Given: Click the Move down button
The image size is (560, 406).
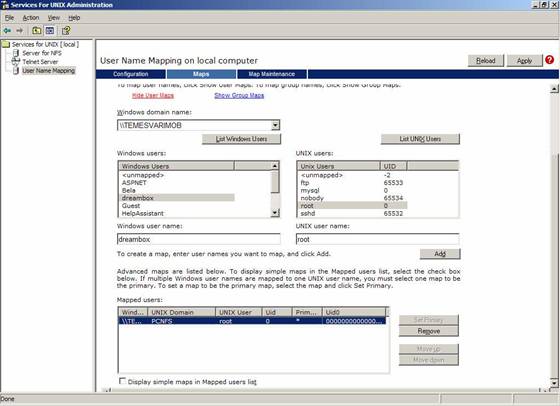Looking at the screenshot, I should [429, 360].
